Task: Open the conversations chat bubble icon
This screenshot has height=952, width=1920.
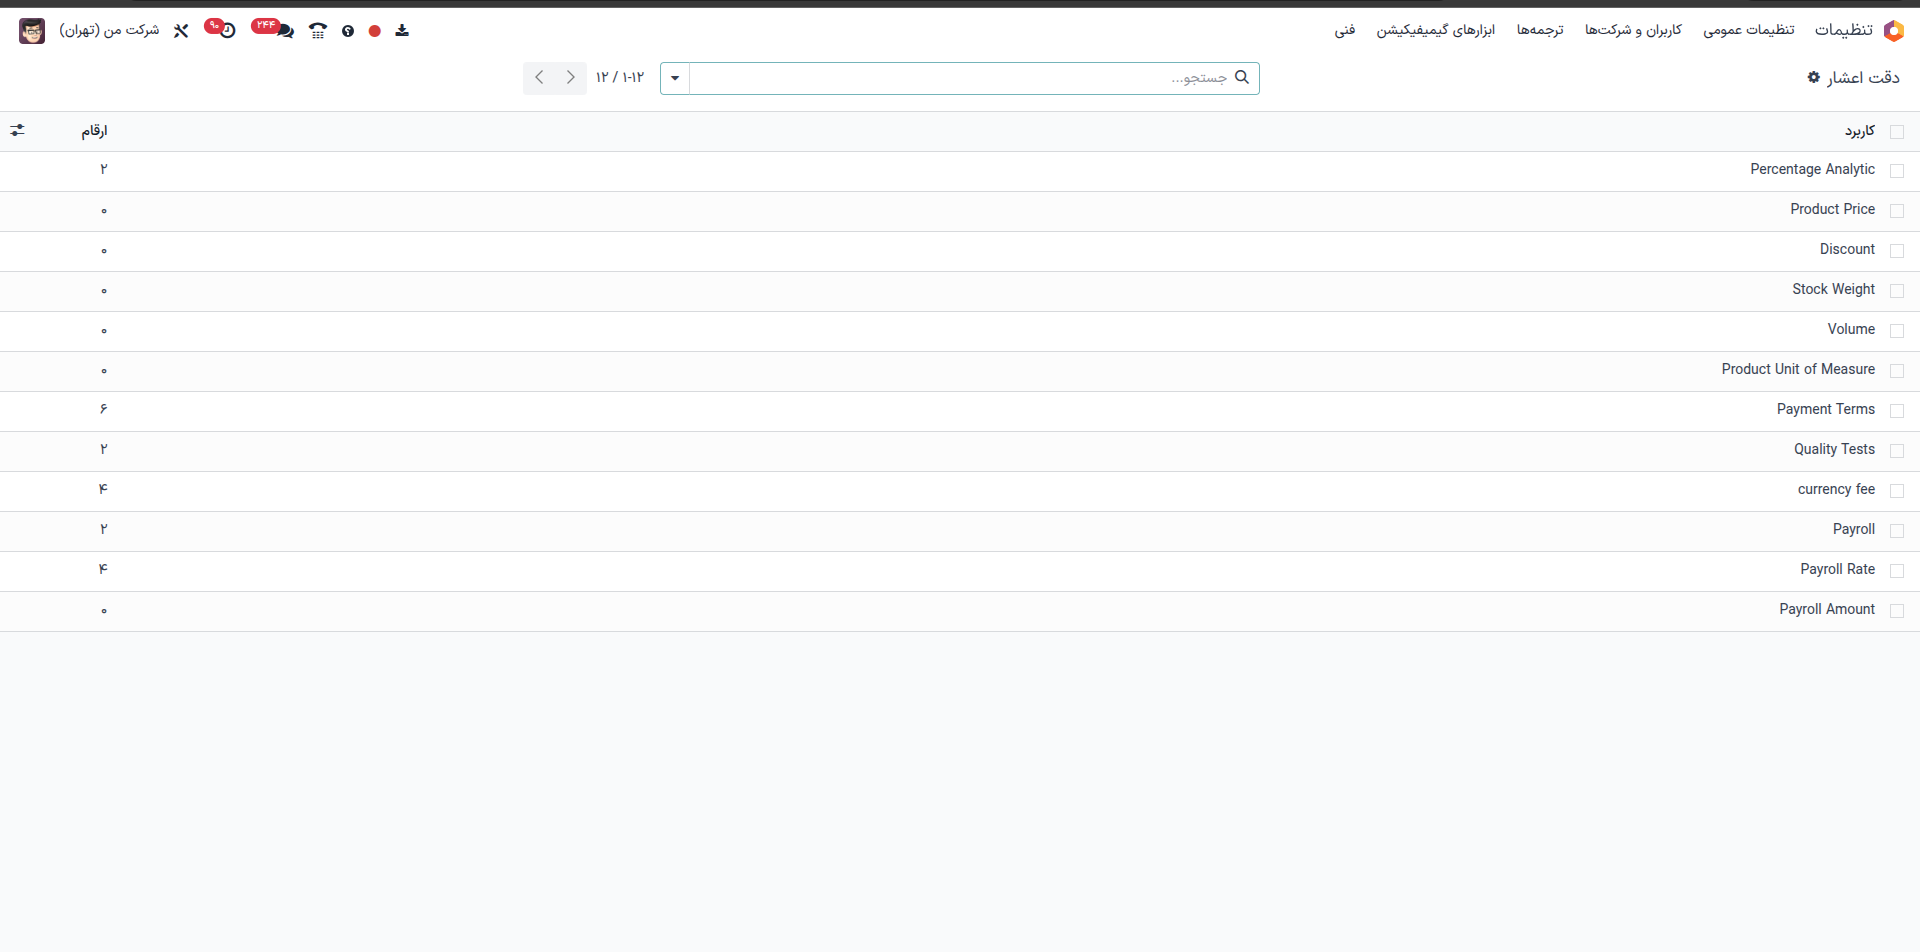Action: pyautogui.click(x=284, y=31)
